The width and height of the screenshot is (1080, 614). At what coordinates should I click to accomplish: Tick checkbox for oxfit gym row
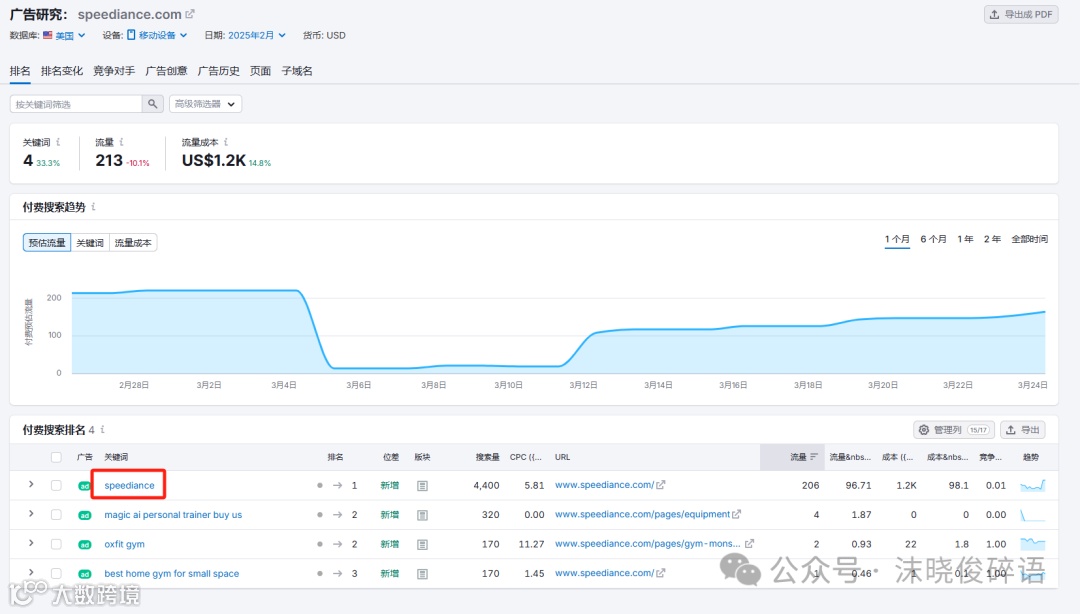(x=56, y=544)
